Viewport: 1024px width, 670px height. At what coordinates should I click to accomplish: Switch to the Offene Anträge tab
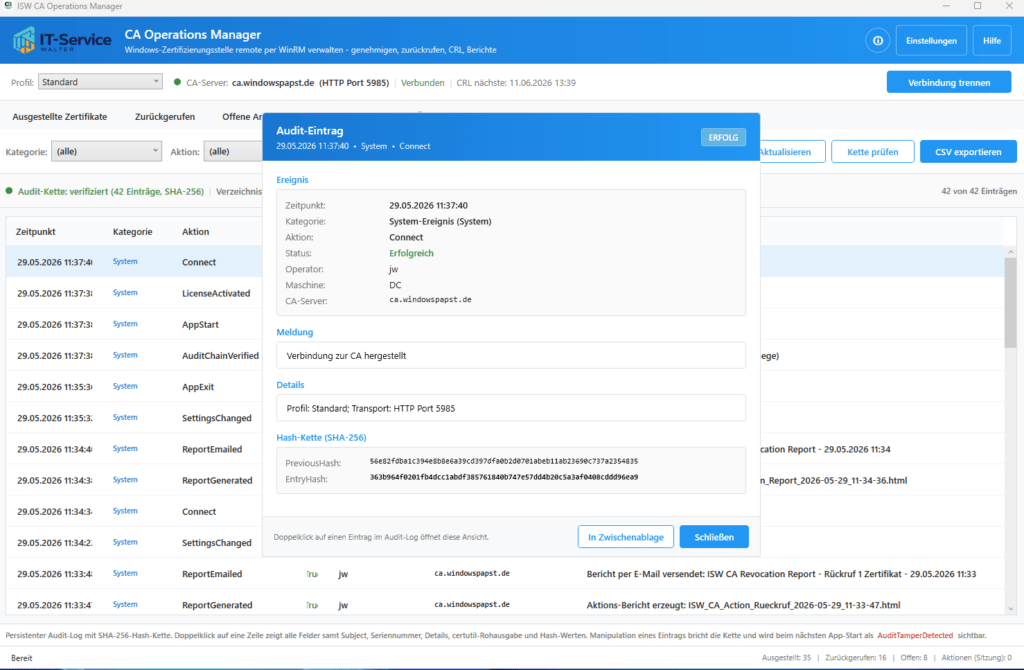242,117
